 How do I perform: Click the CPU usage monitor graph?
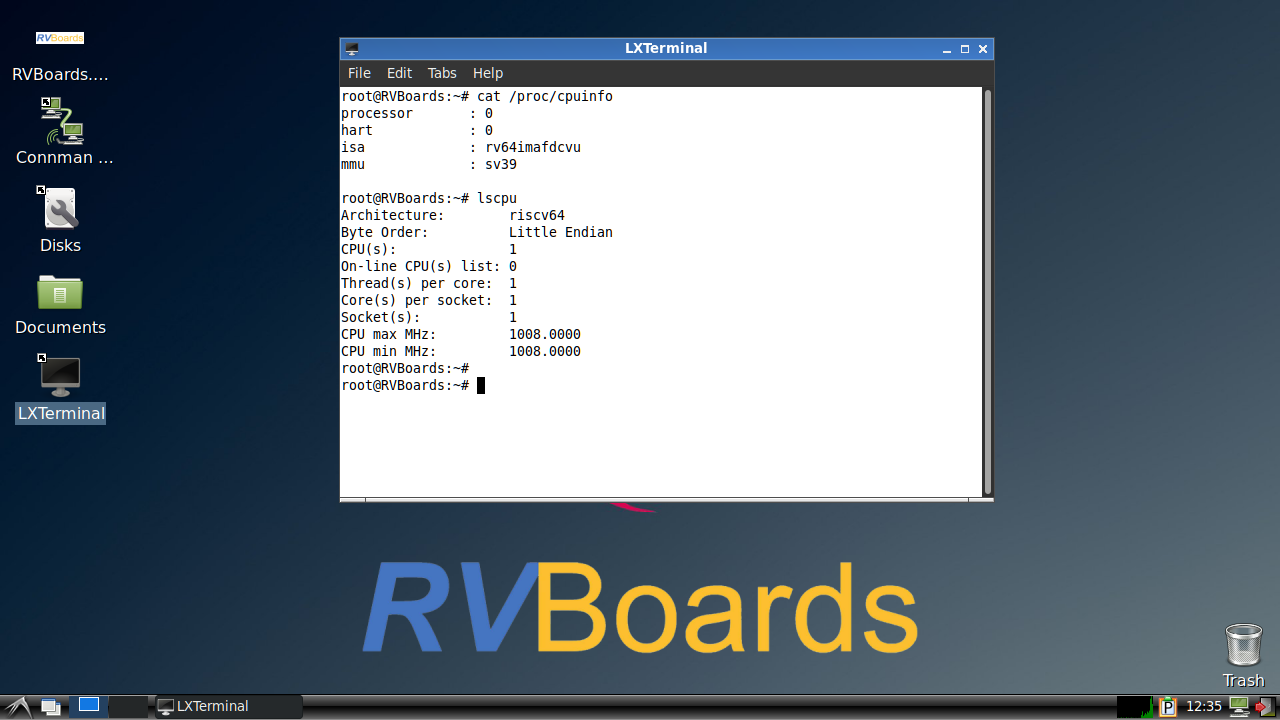tap(1135, 707)
